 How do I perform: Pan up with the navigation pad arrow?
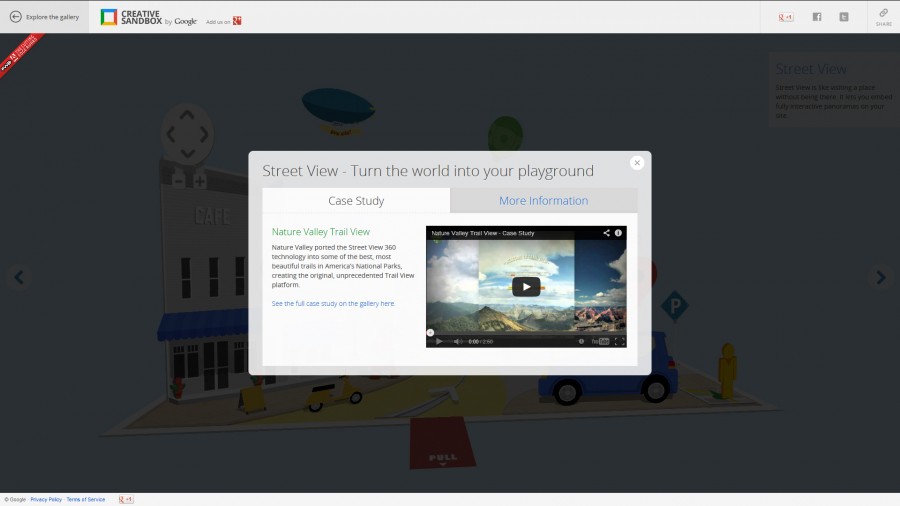click(187, 115)
